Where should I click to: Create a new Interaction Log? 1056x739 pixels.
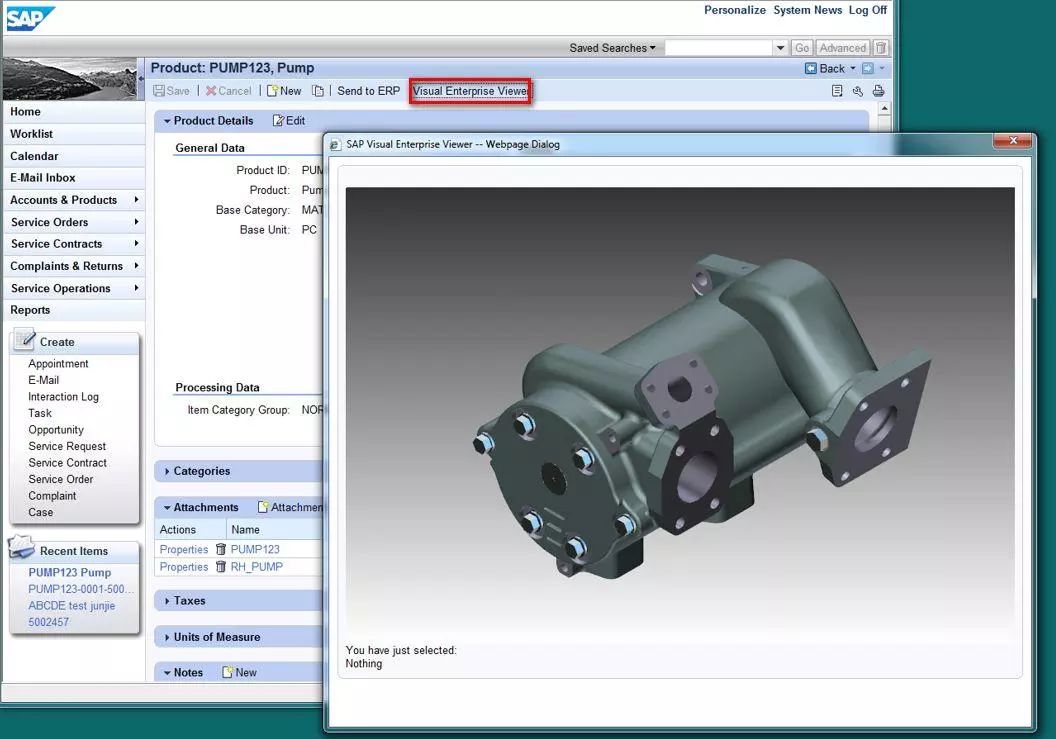[63, 397]
